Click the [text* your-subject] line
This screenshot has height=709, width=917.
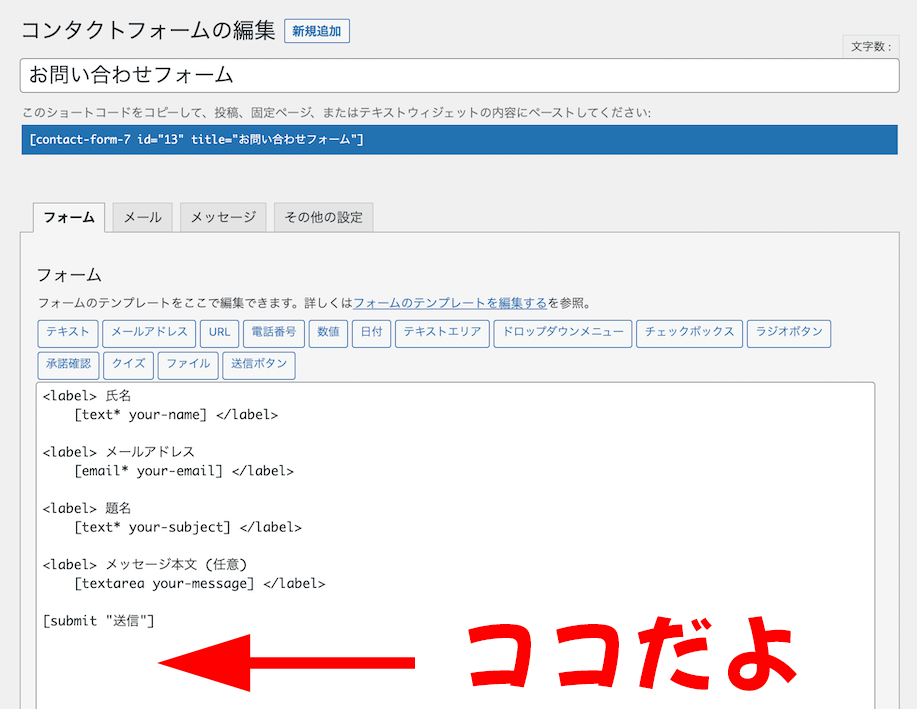click(188, 527)
